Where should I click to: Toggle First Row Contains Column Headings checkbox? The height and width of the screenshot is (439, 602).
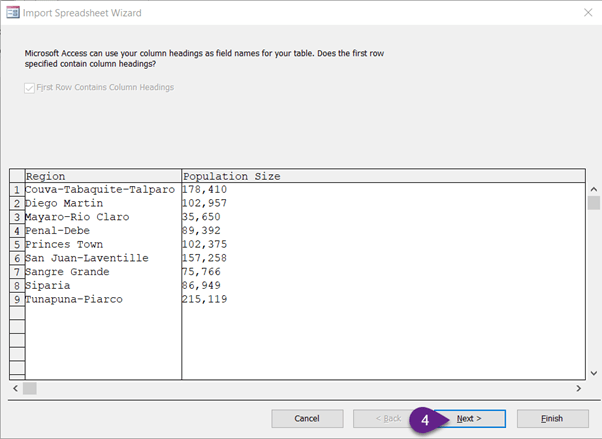(x=30, y=88)
